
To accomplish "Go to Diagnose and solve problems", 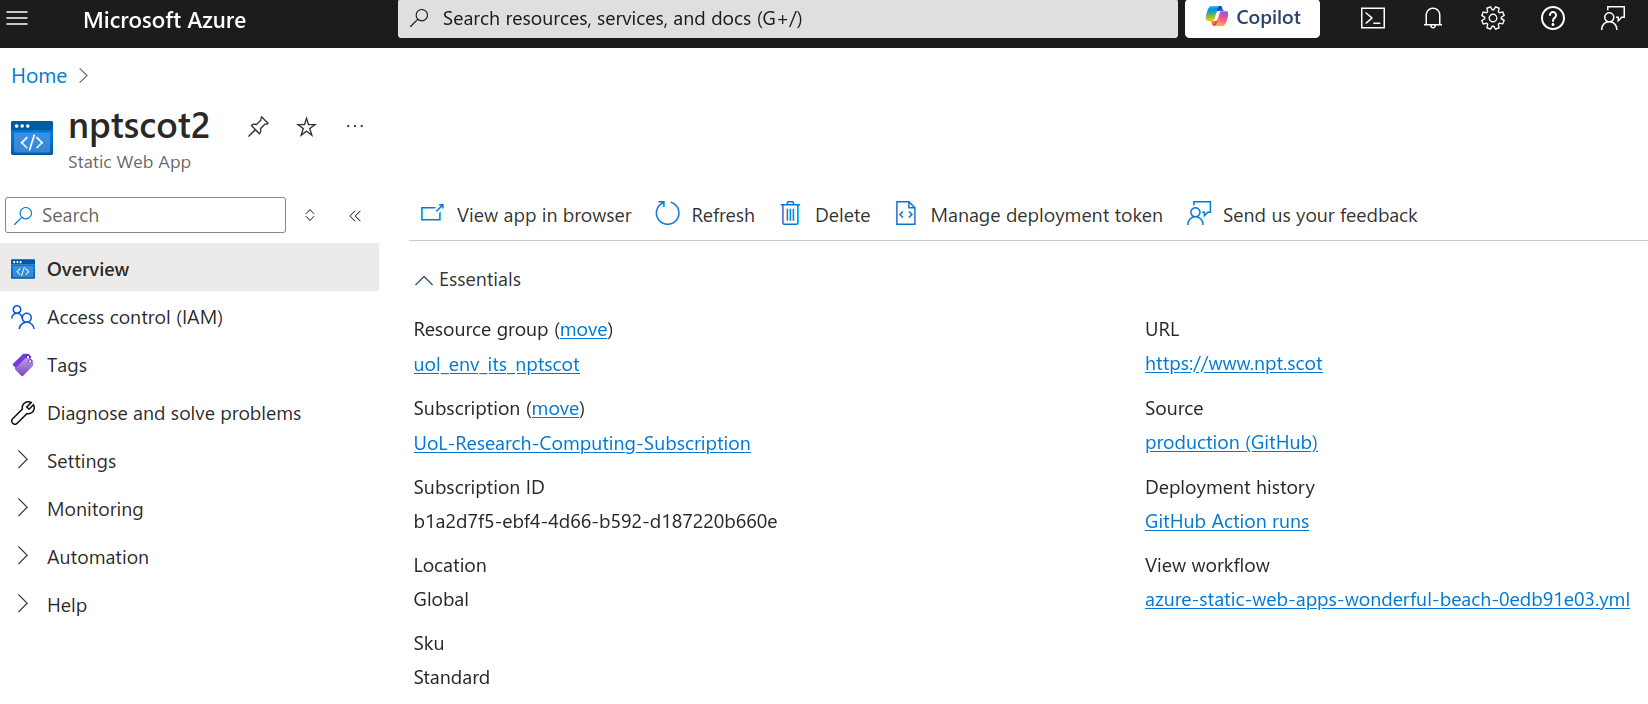I will point(173,414).
